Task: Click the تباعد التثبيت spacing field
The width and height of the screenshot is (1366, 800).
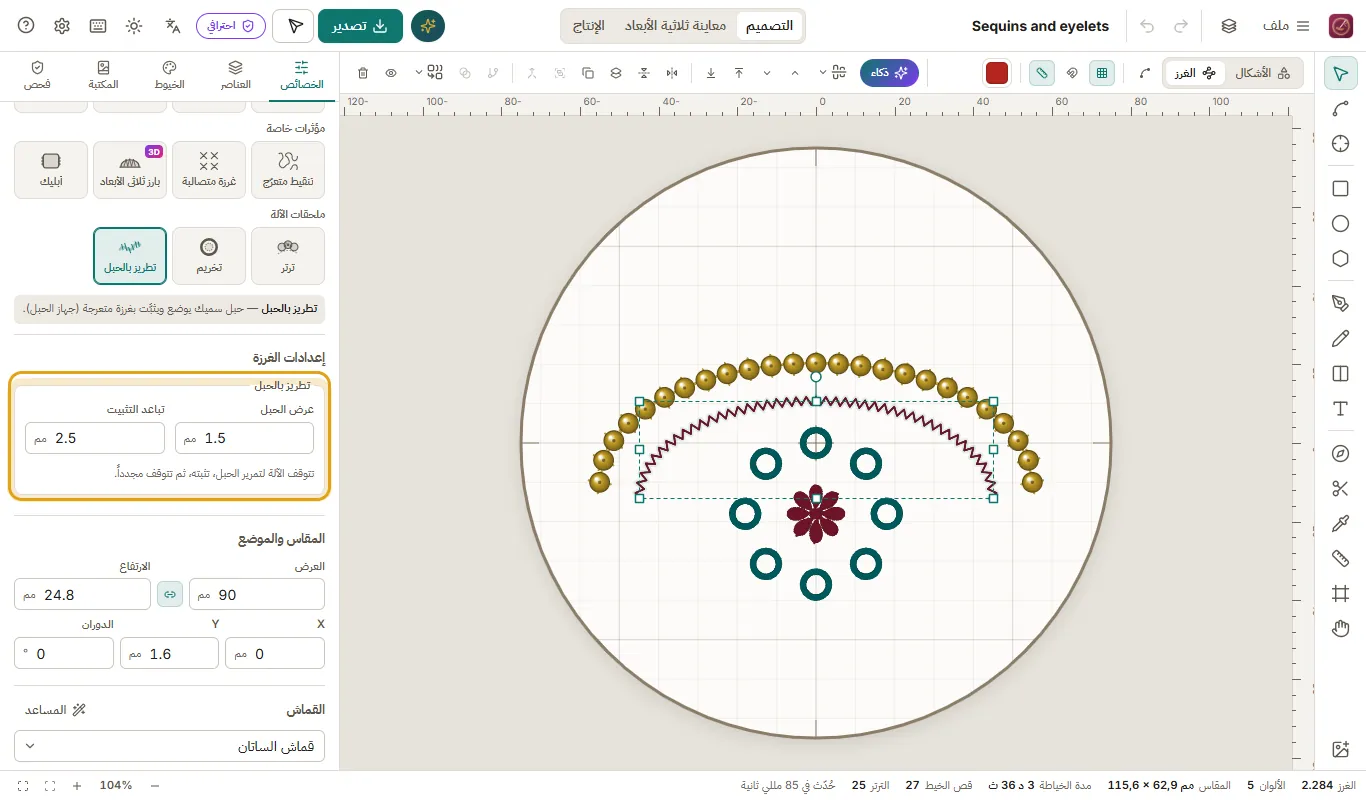Action: coord(95,438)
